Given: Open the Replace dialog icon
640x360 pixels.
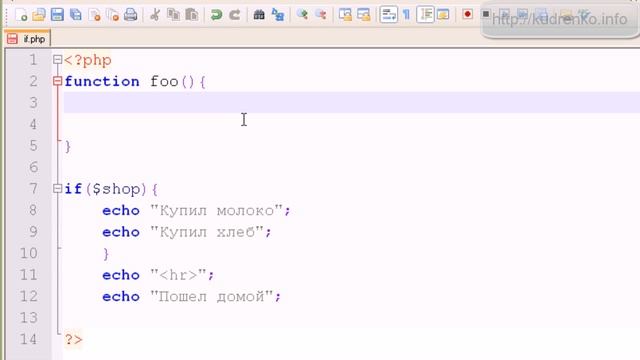Looking at the screenshot, I should 278,15.
